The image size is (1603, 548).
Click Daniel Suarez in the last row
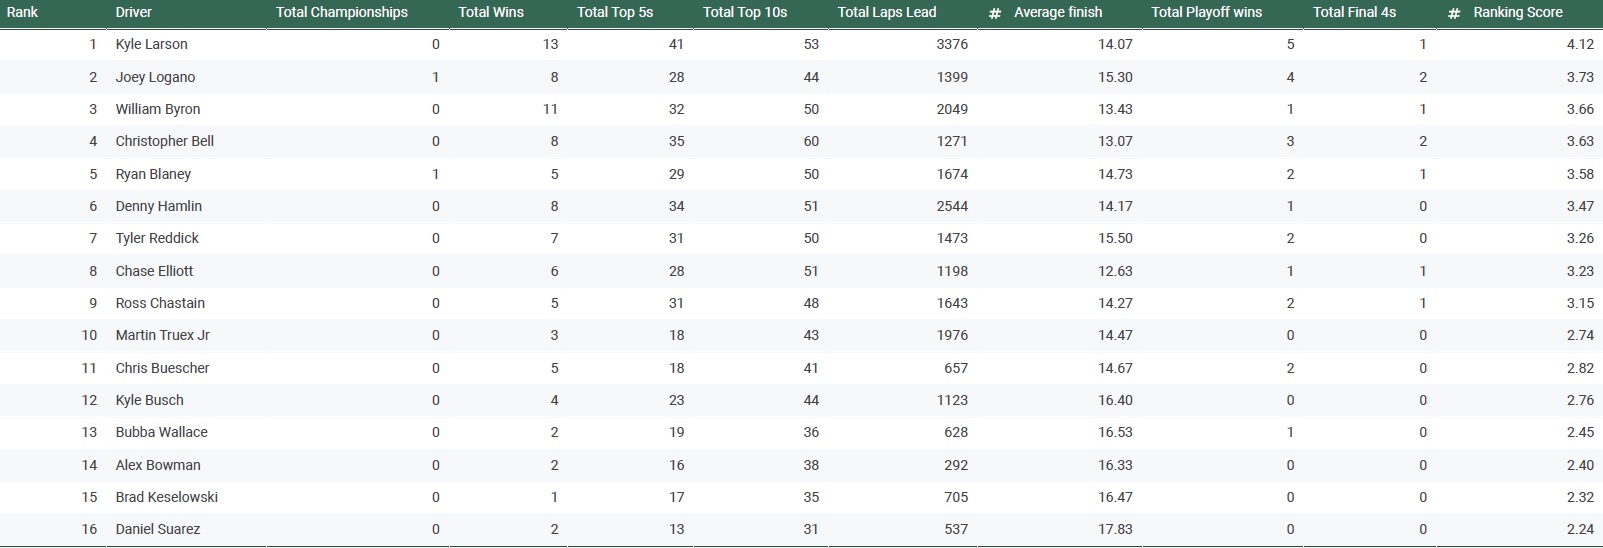(x=157, y=529)
